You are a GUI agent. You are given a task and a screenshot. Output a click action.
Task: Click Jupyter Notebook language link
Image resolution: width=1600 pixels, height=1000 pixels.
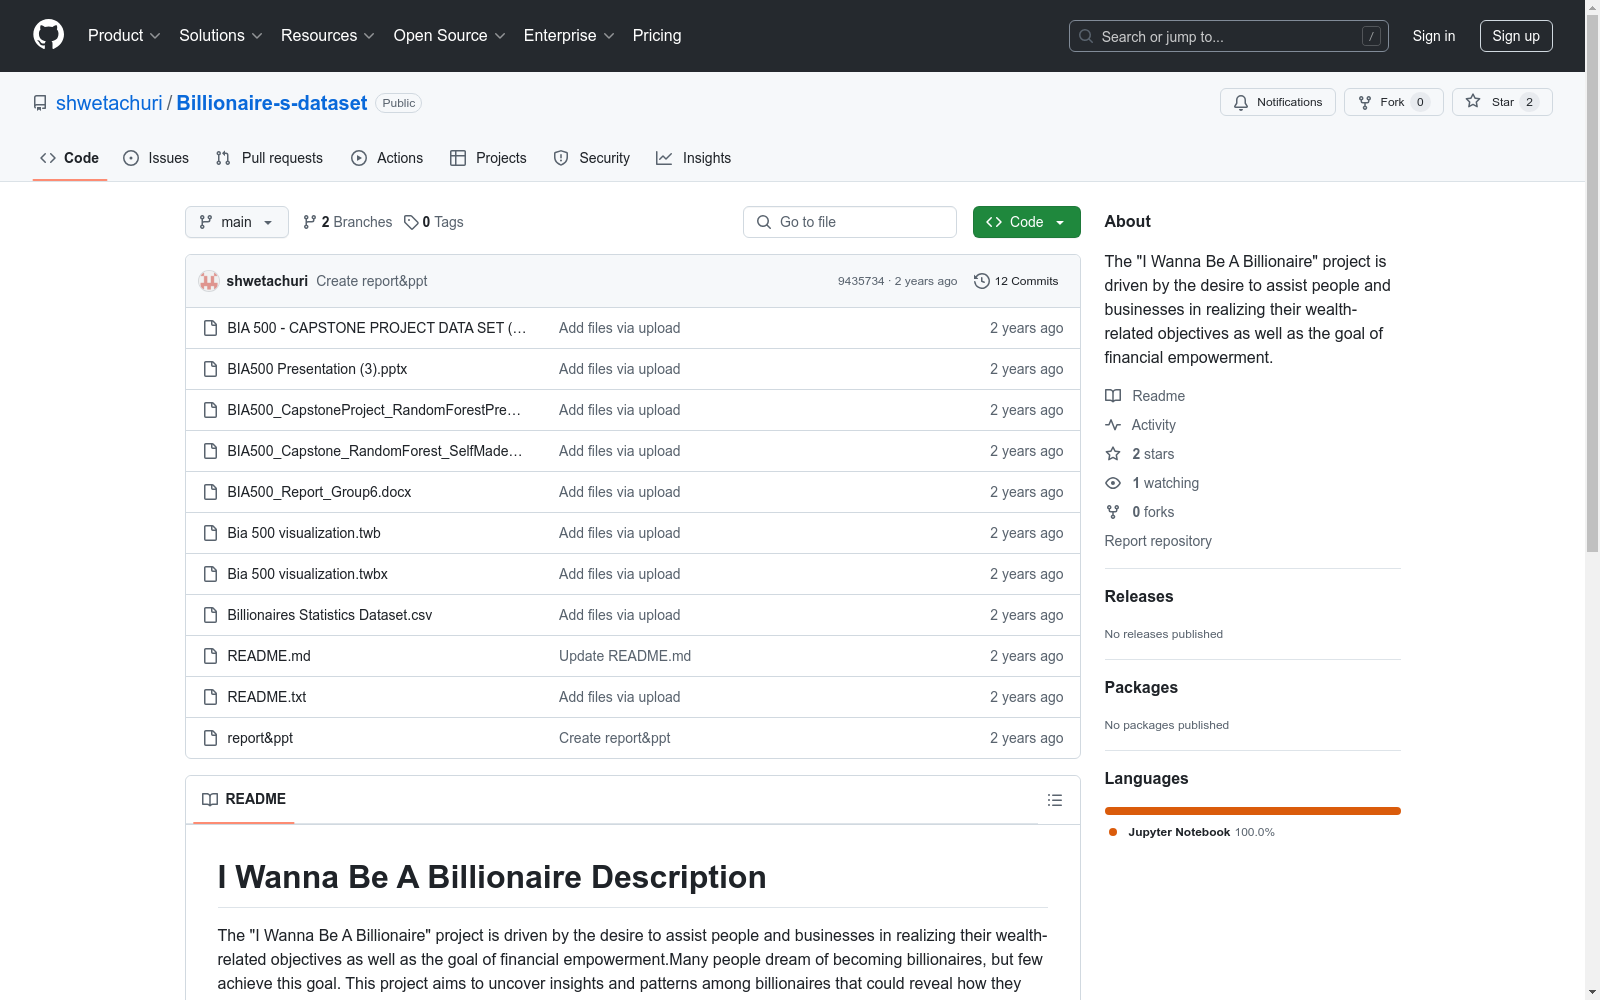coord(1191,832)
